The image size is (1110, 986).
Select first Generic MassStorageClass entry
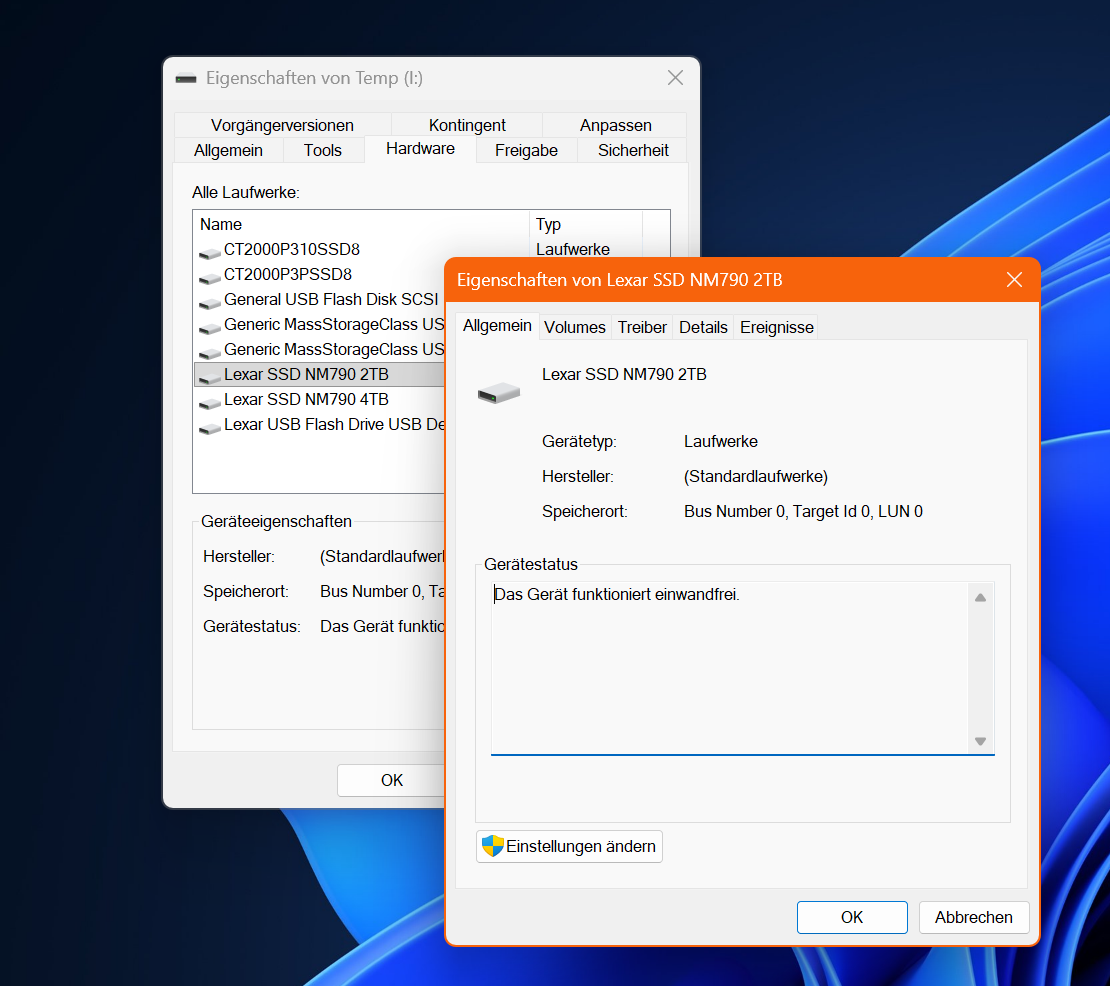334,324
